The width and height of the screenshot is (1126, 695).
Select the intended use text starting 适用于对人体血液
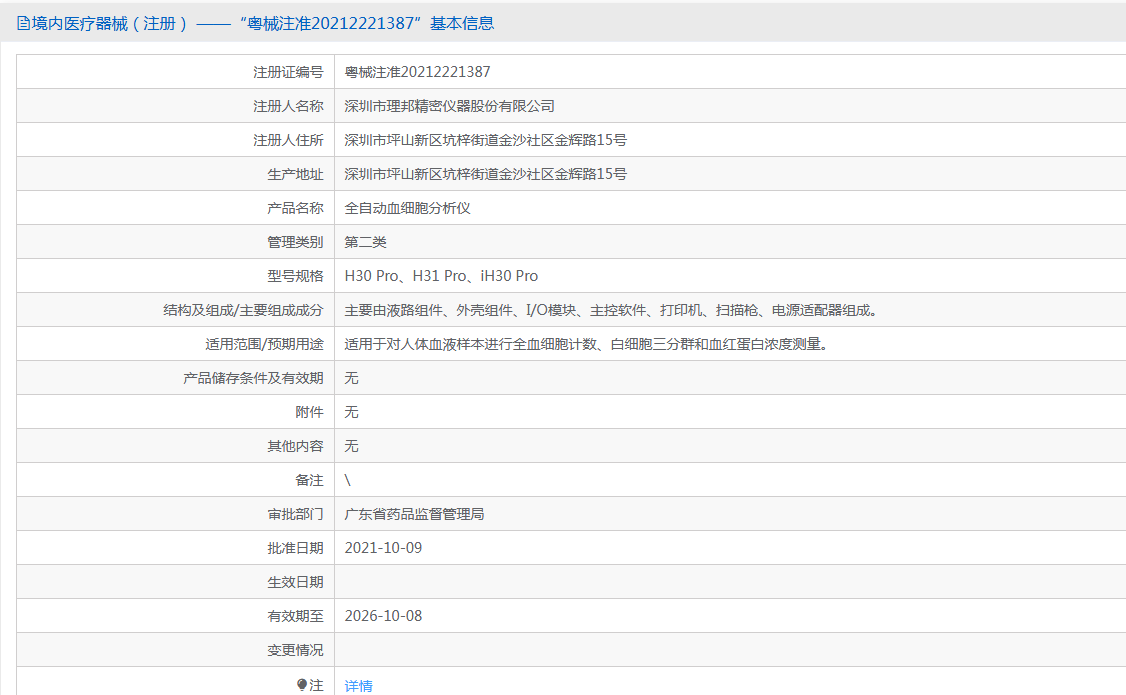587,344
